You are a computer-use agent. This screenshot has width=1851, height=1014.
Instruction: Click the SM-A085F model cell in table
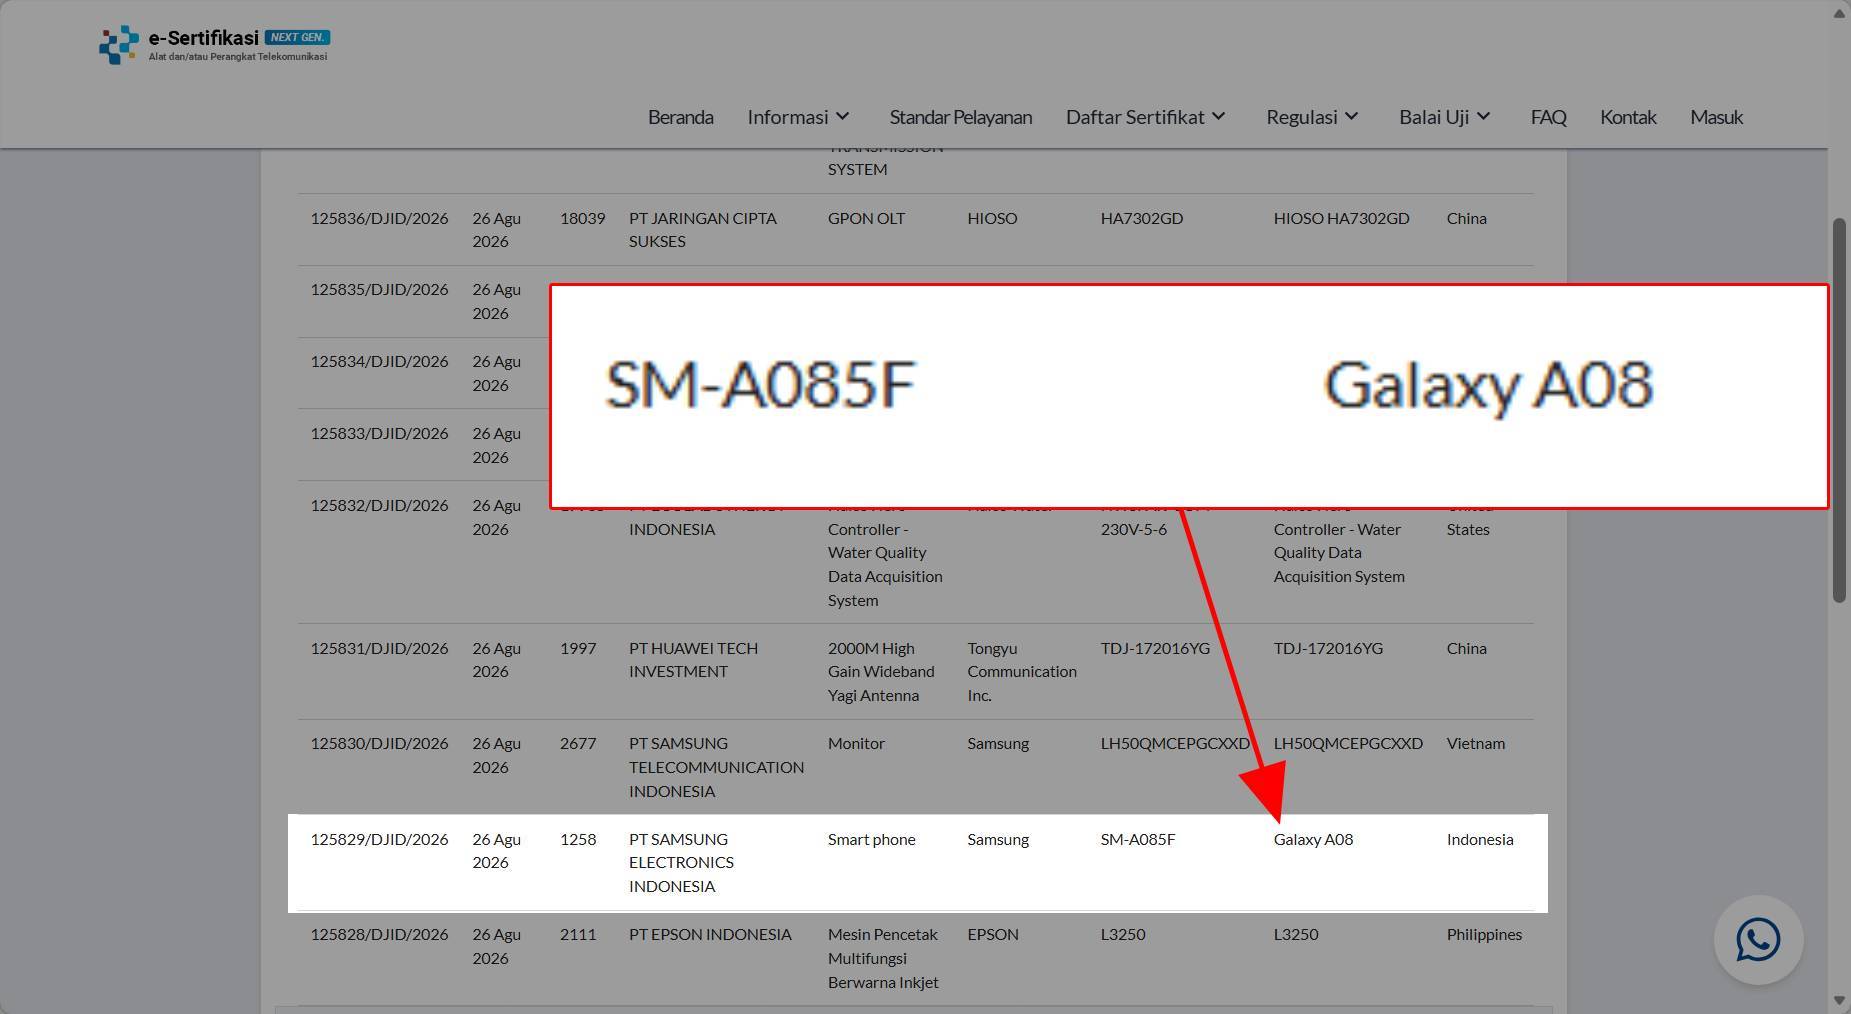[1138, 839]
